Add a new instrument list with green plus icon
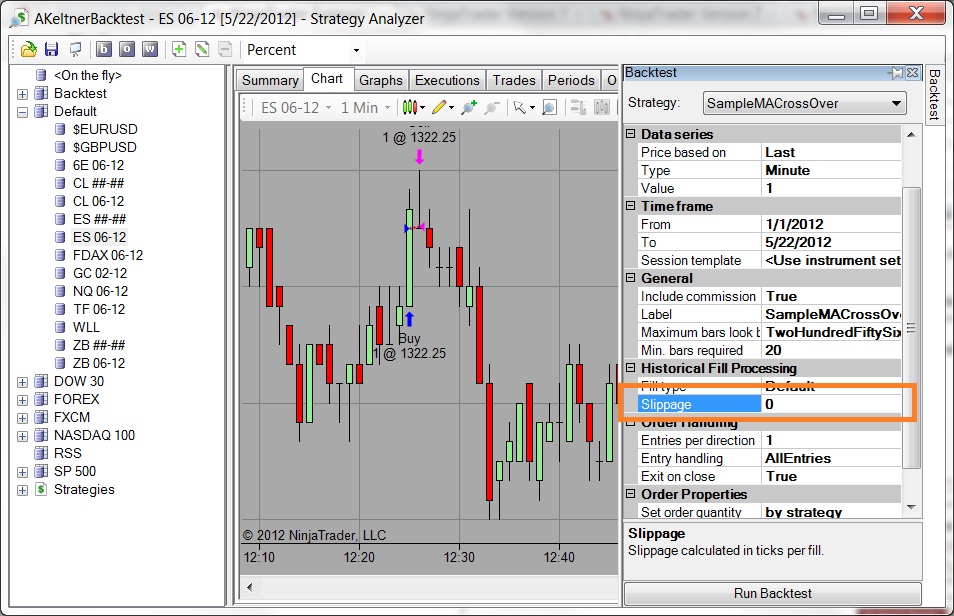954x616 pixels. tap(179, 49)
